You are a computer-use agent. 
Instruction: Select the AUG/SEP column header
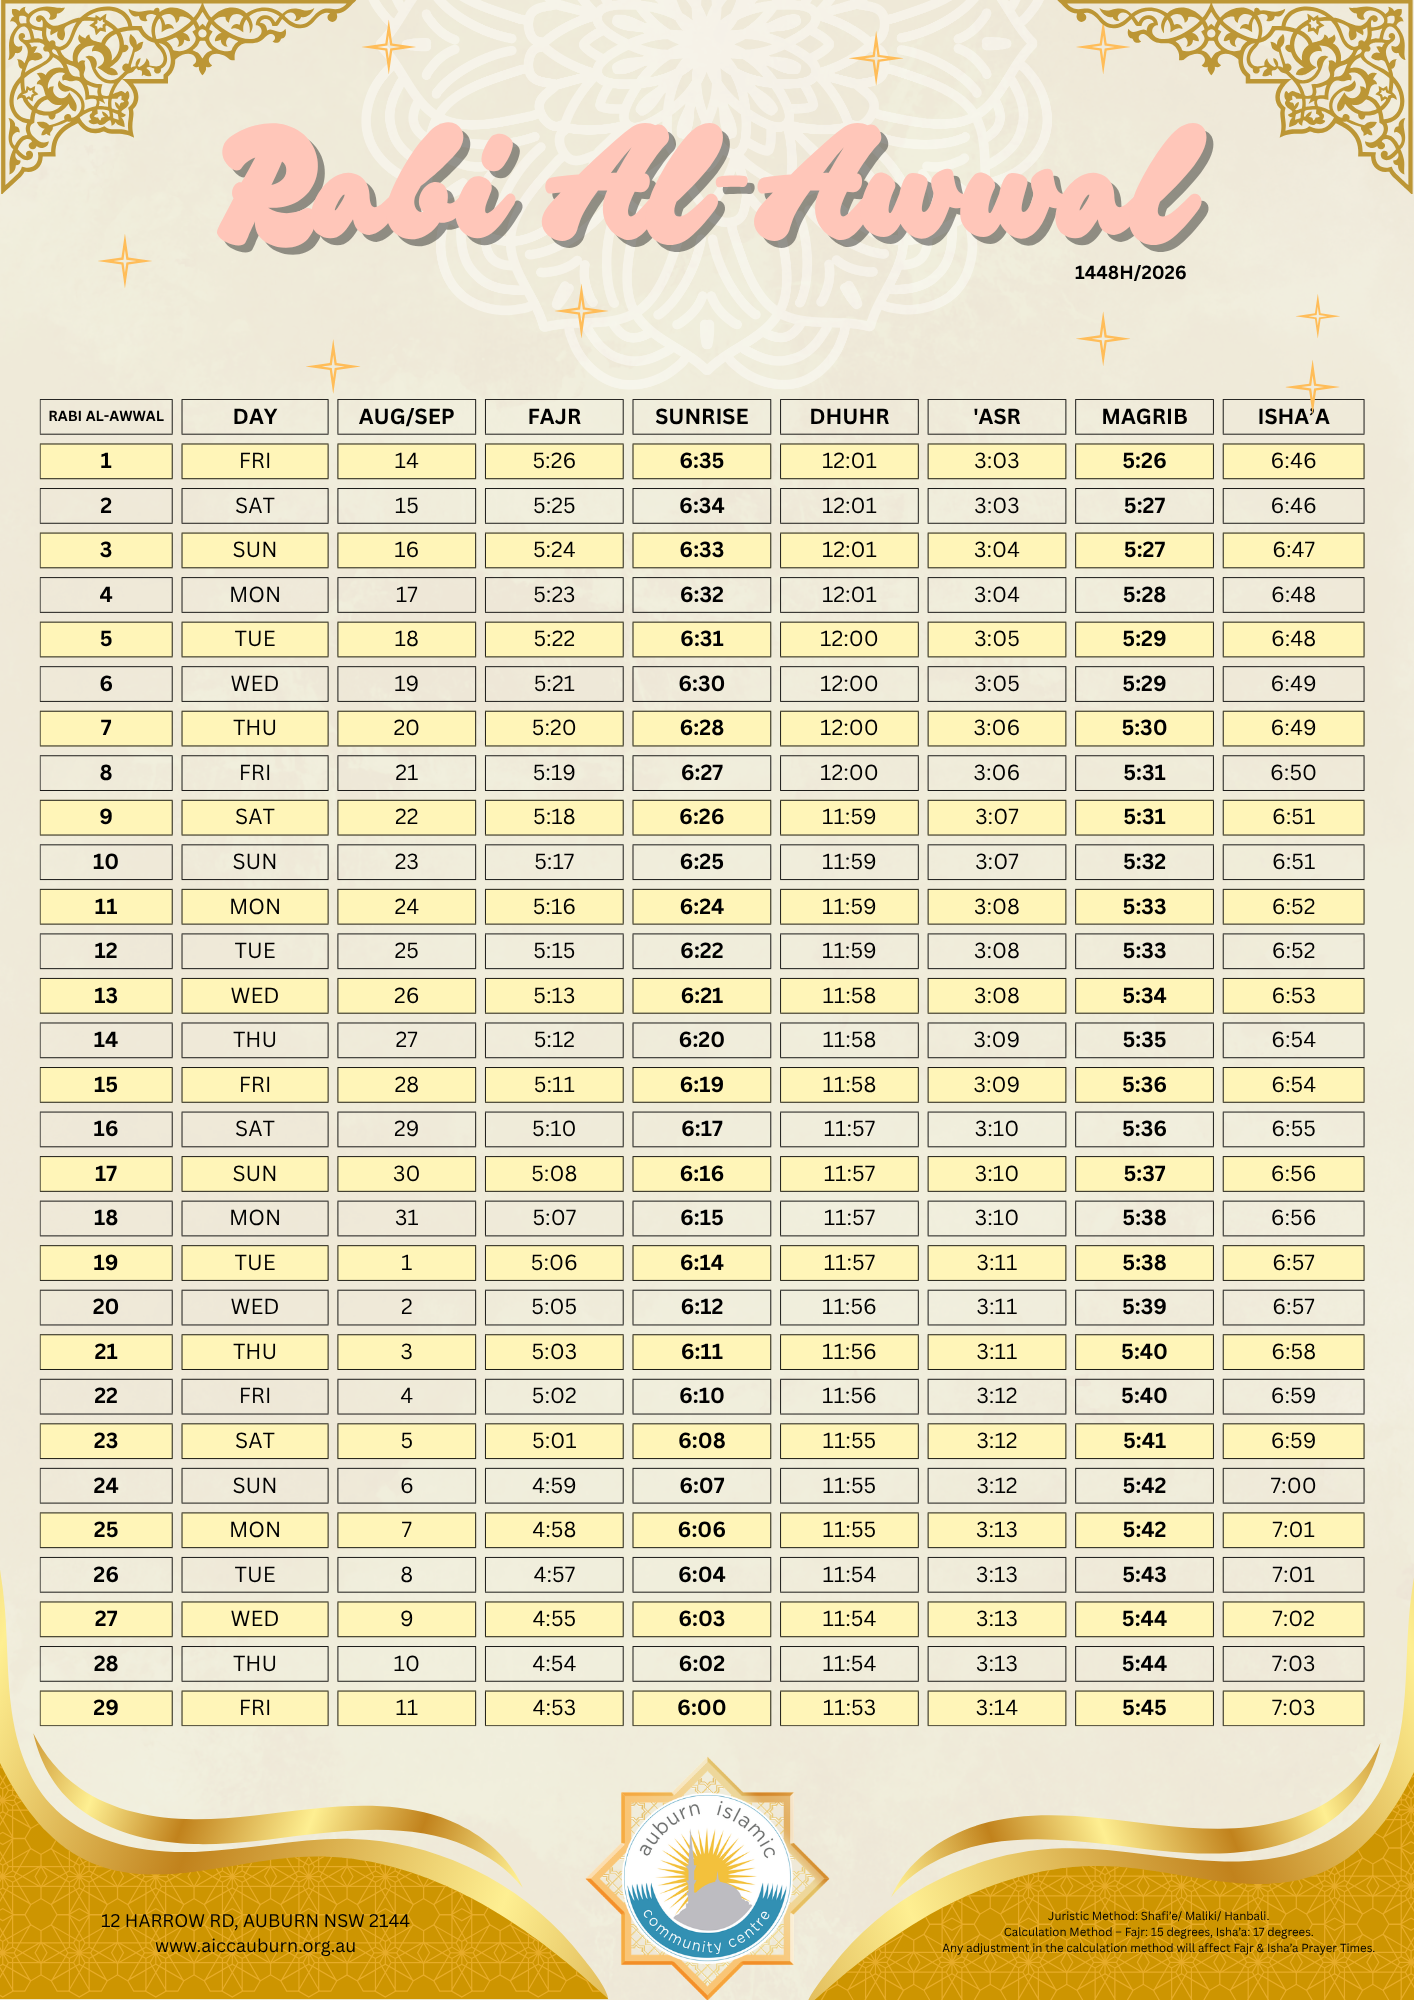point(406,417)
